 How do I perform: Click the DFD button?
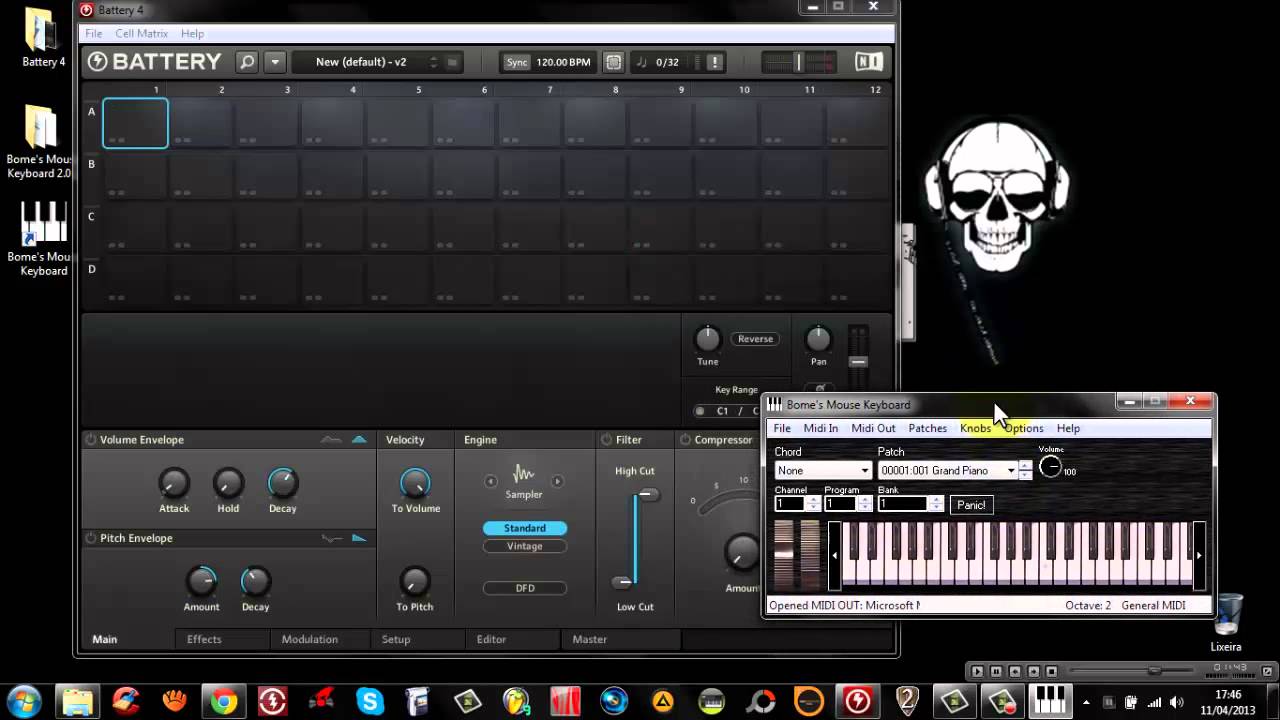coord(525,588)
